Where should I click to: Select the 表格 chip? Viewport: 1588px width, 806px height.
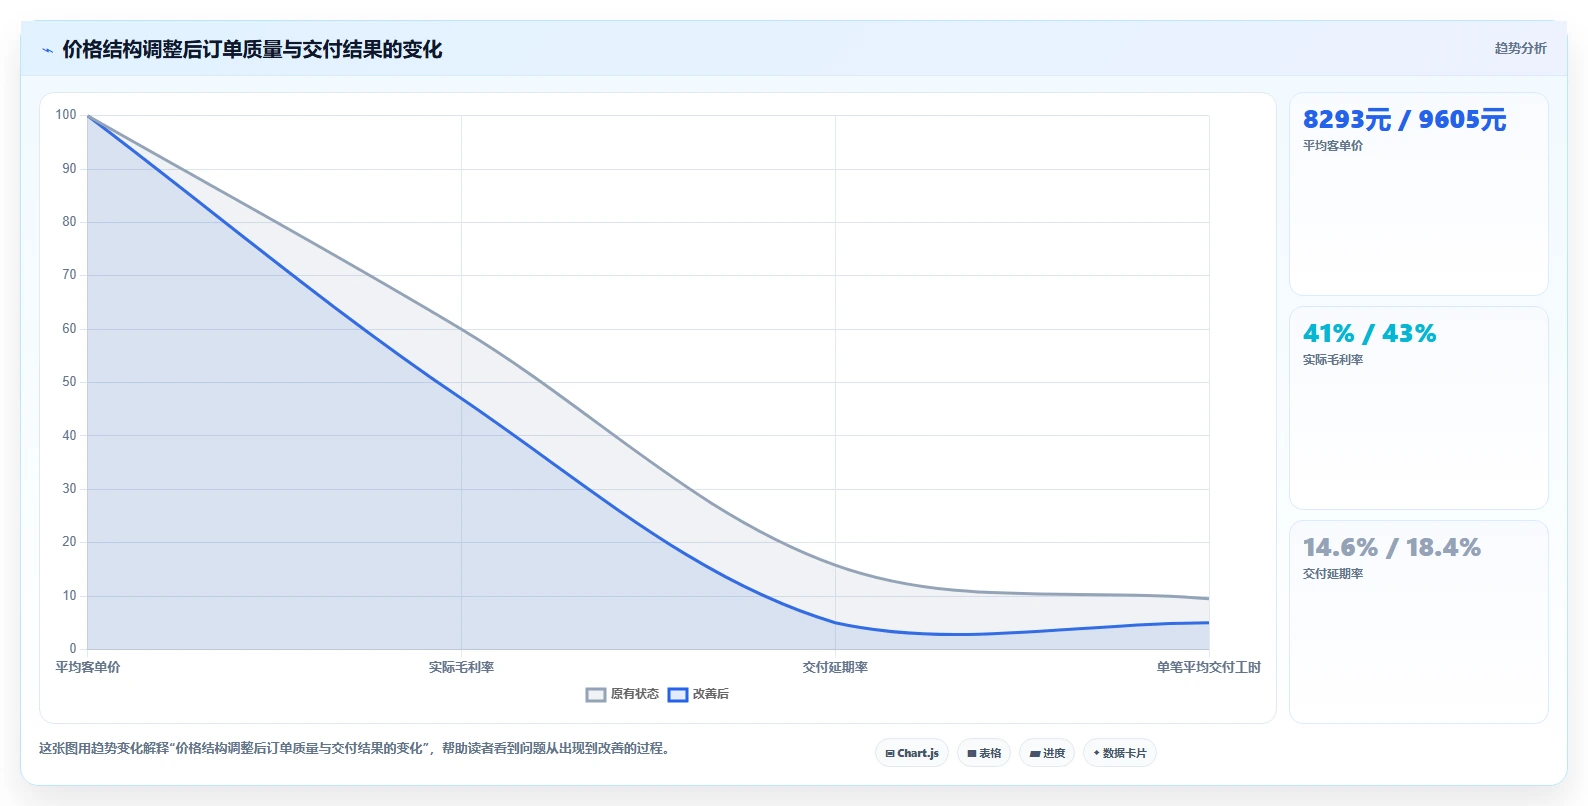(984, 753)
